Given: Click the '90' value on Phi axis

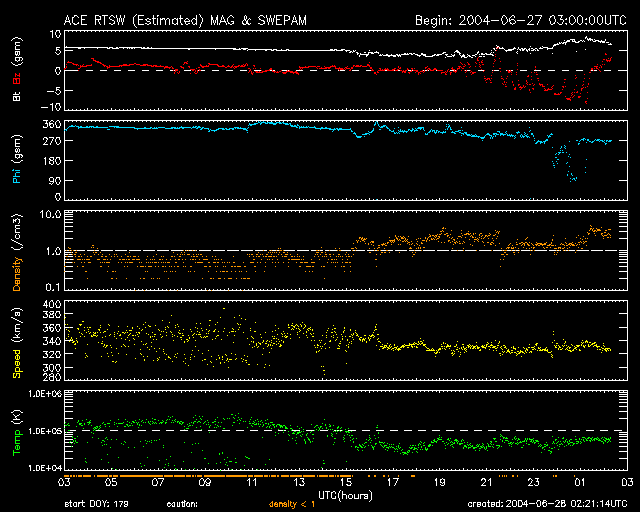Looking at the screenshot, I should click(55, 180).
